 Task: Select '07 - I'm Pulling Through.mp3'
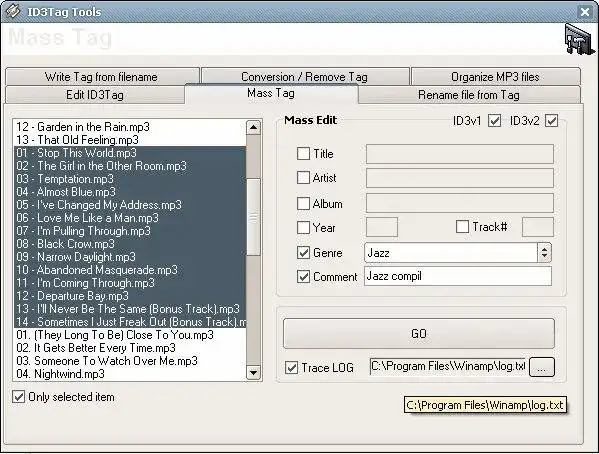(x=130, y=231)
